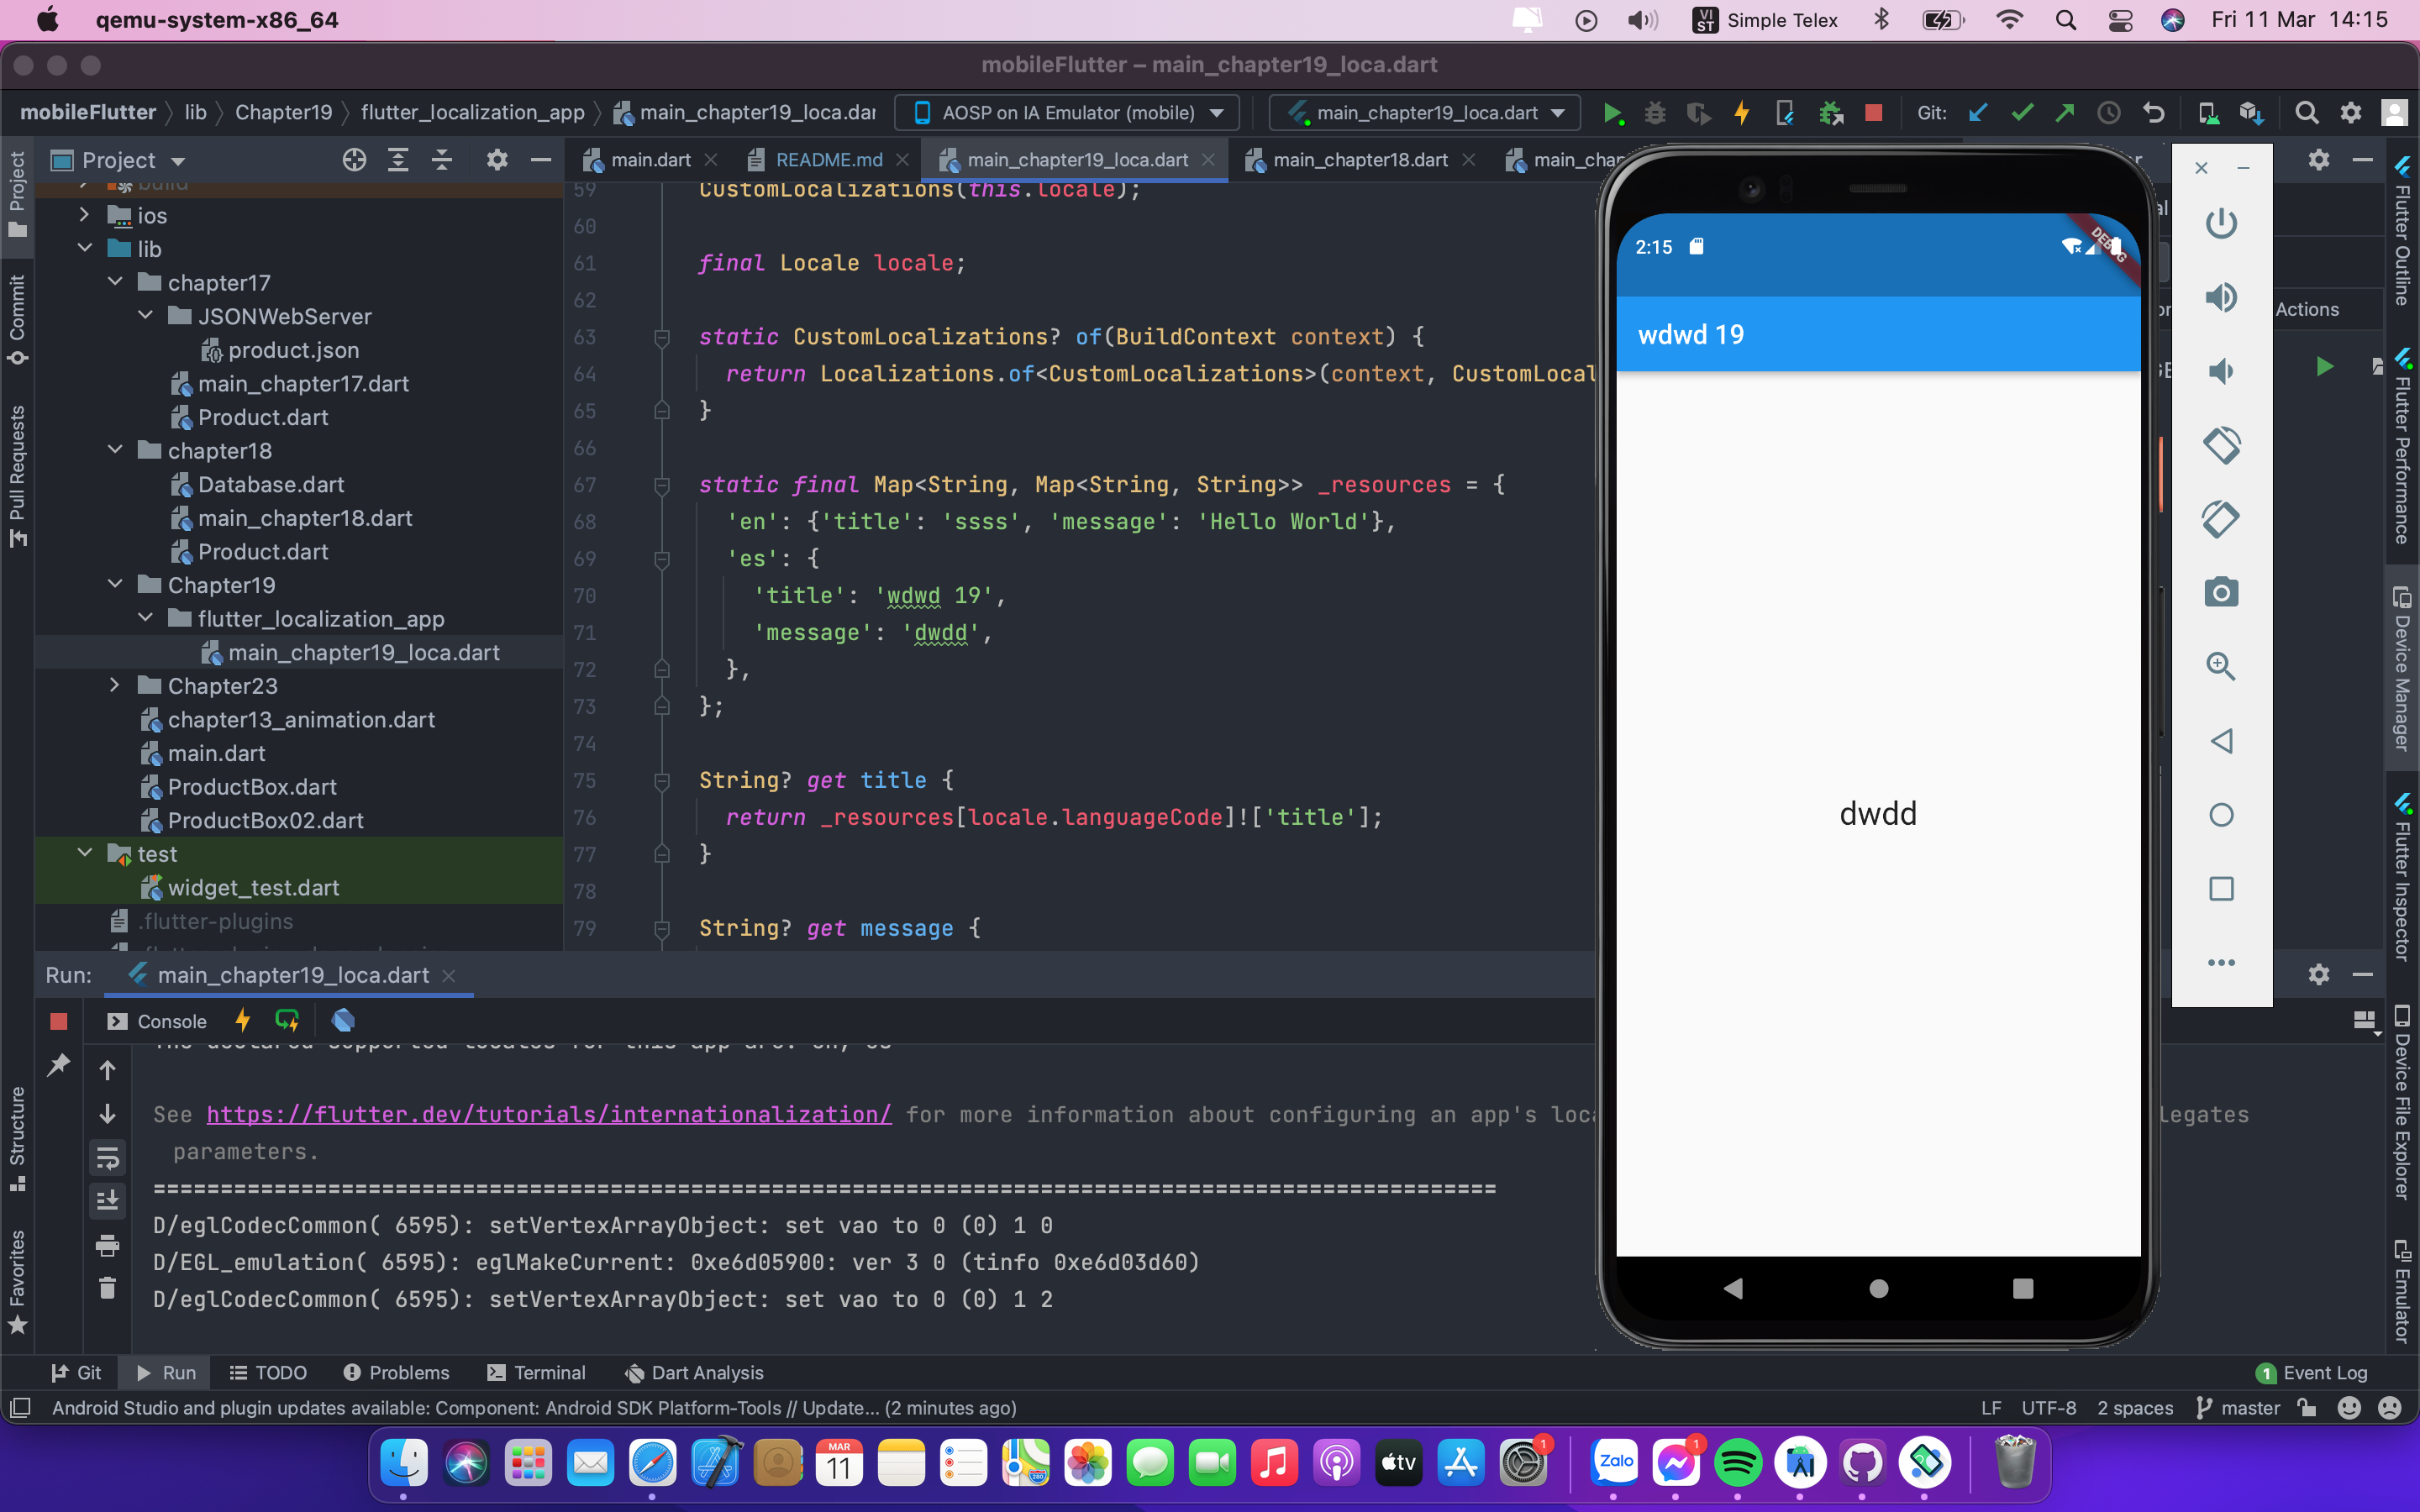Open run configuration main_chapter19_loca.dart dropdown
This screenshot has width=2420, height=1512.
pyautogui.click(x=1425, y=113)
